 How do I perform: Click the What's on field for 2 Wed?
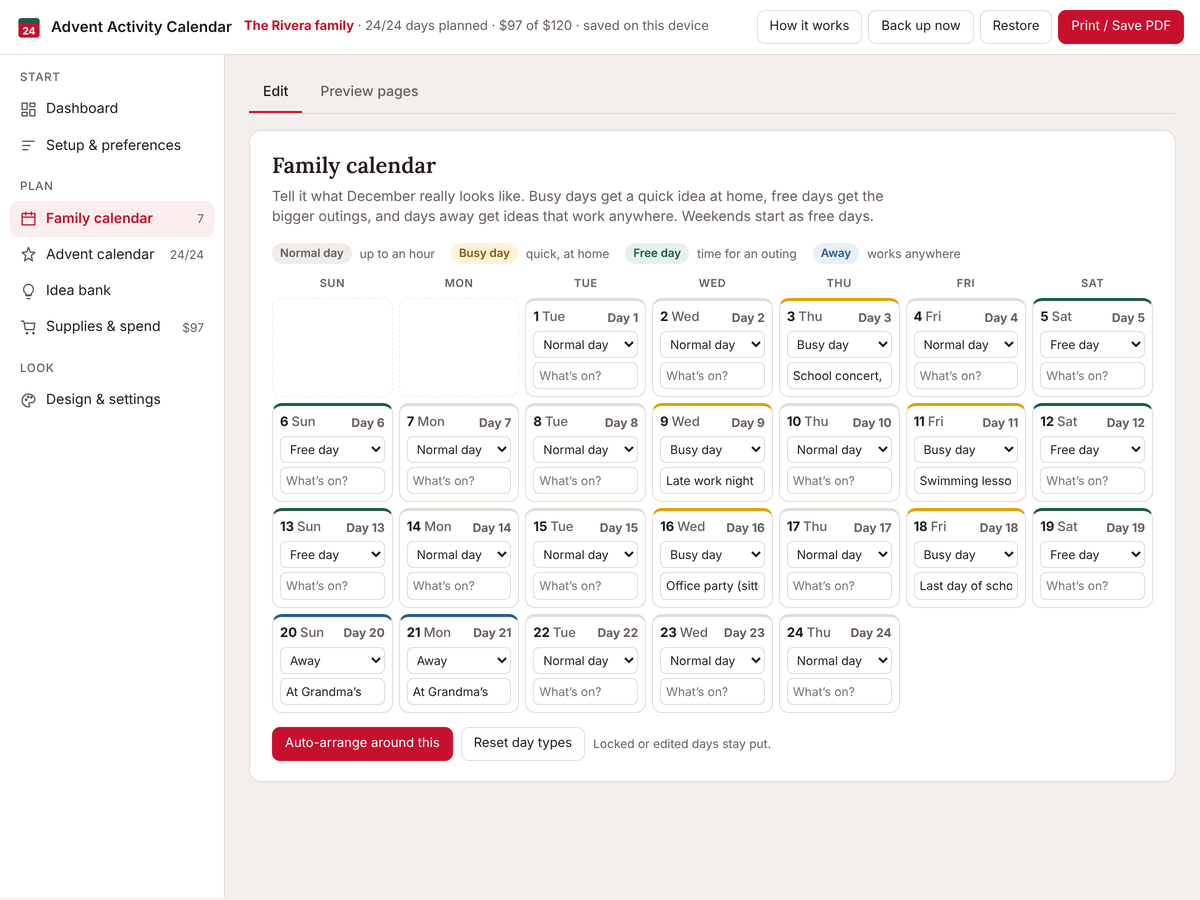coord(712,376)
